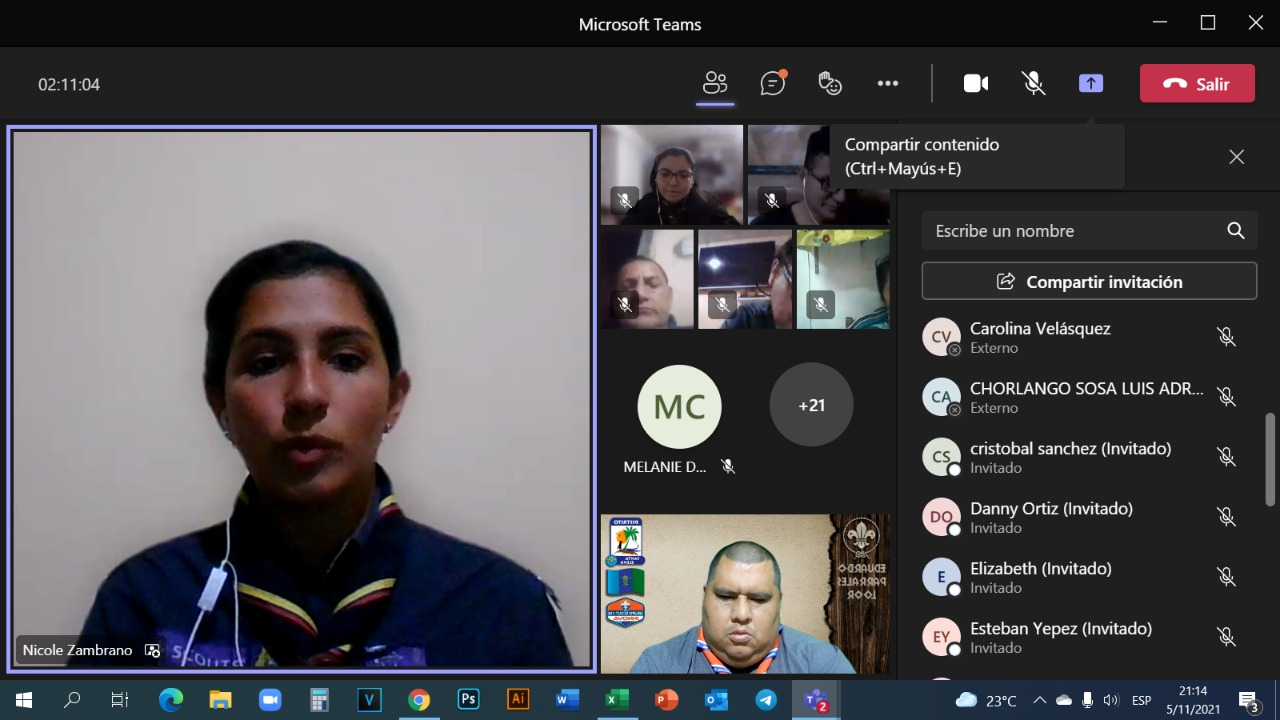This screenshot has width=1280, height=720.
Task: Click the 'Escribe un nombre' search field
Action: (1075, 231)
